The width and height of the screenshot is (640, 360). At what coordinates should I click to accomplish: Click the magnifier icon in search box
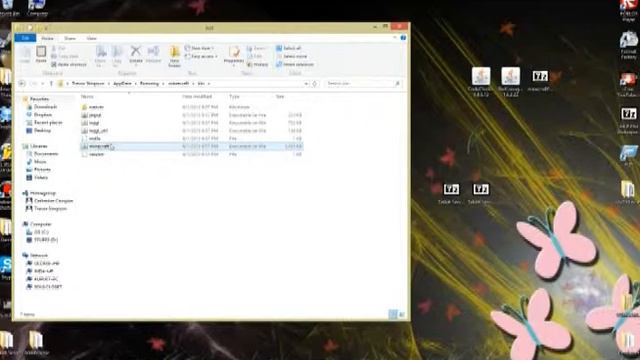(x=397, y=84)
